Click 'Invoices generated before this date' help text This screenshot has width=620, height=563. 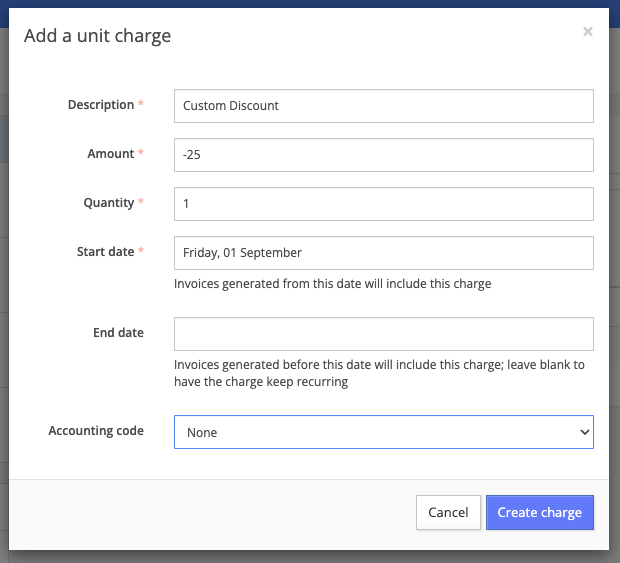point(379,373)
